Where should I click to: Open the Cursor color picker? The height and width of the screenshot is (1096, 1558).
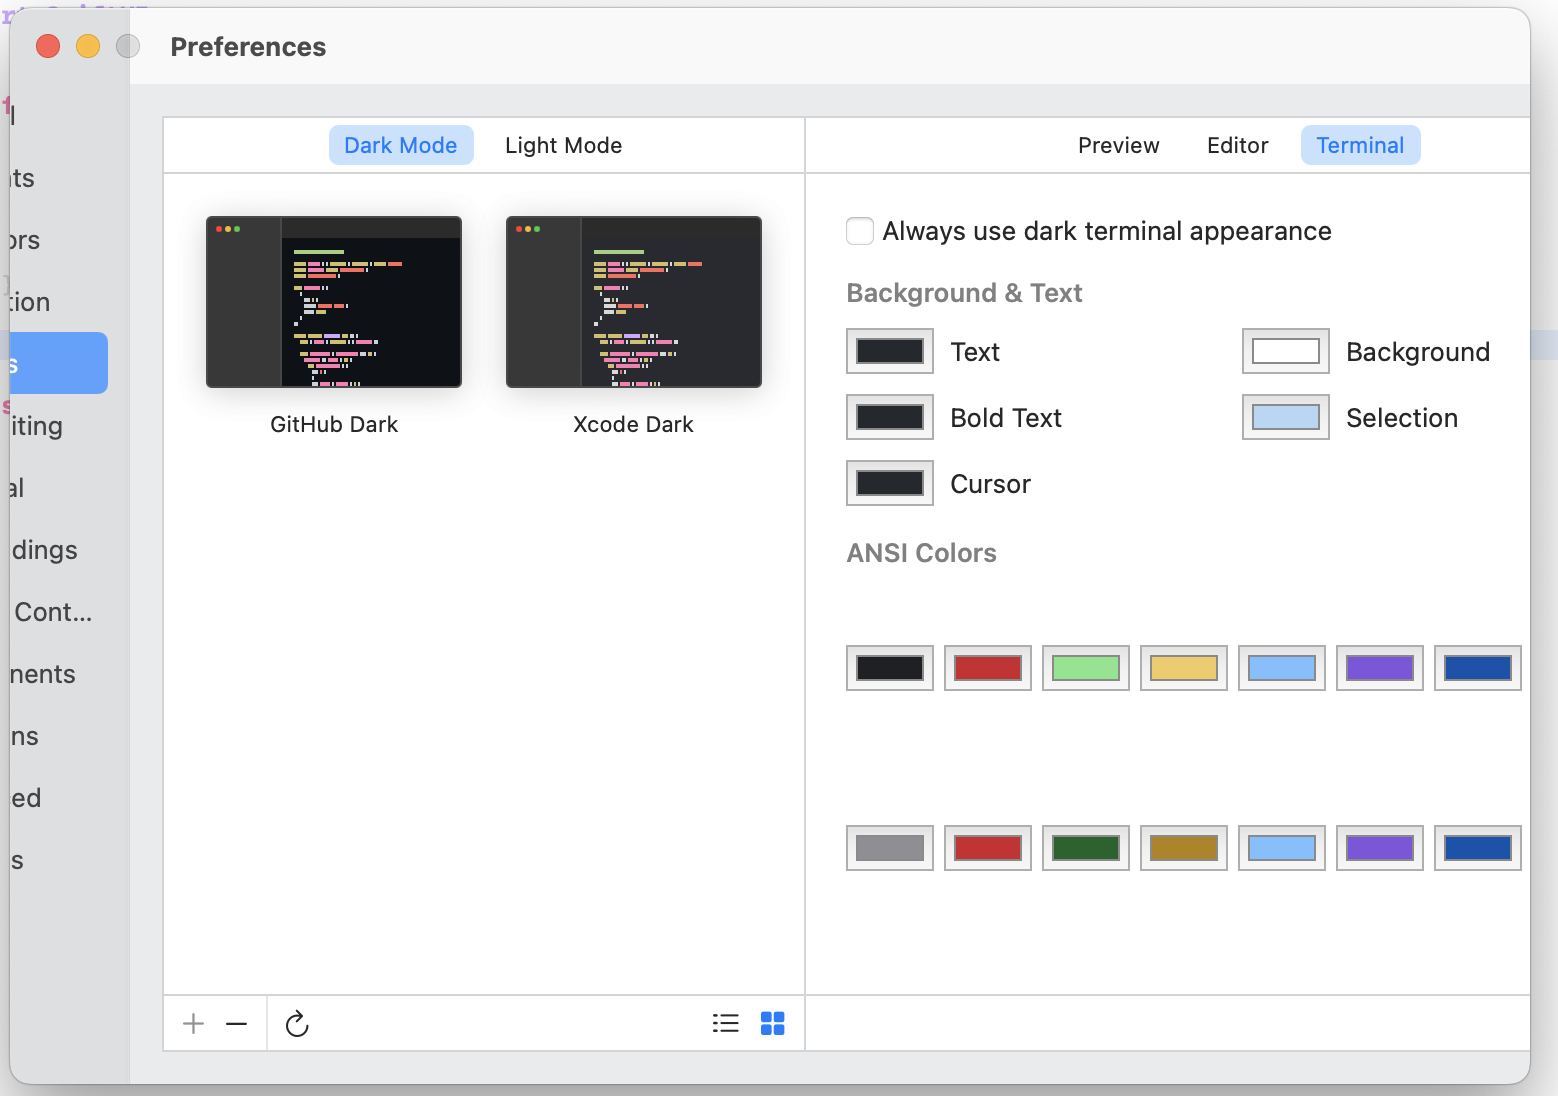[x=889, y=483]
